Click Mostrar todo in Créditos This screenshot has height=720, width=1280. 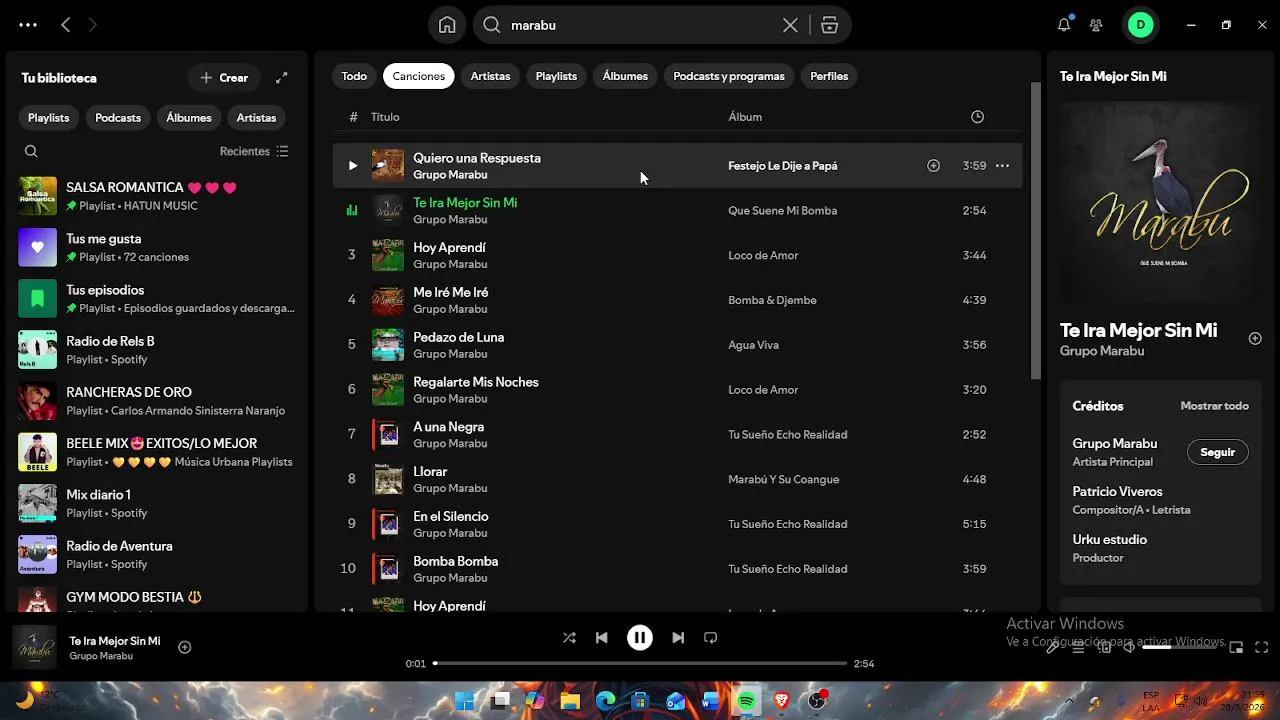1214,406
